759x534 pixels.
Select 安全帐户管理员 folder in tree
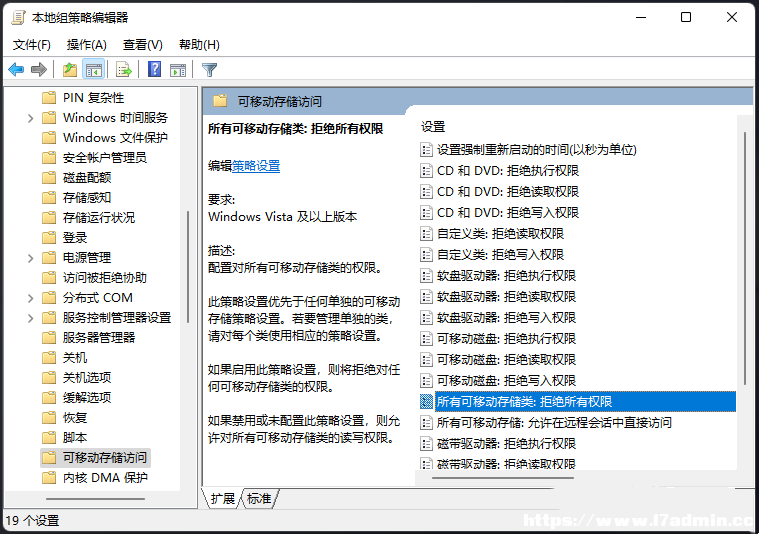[x=105, y=158]
